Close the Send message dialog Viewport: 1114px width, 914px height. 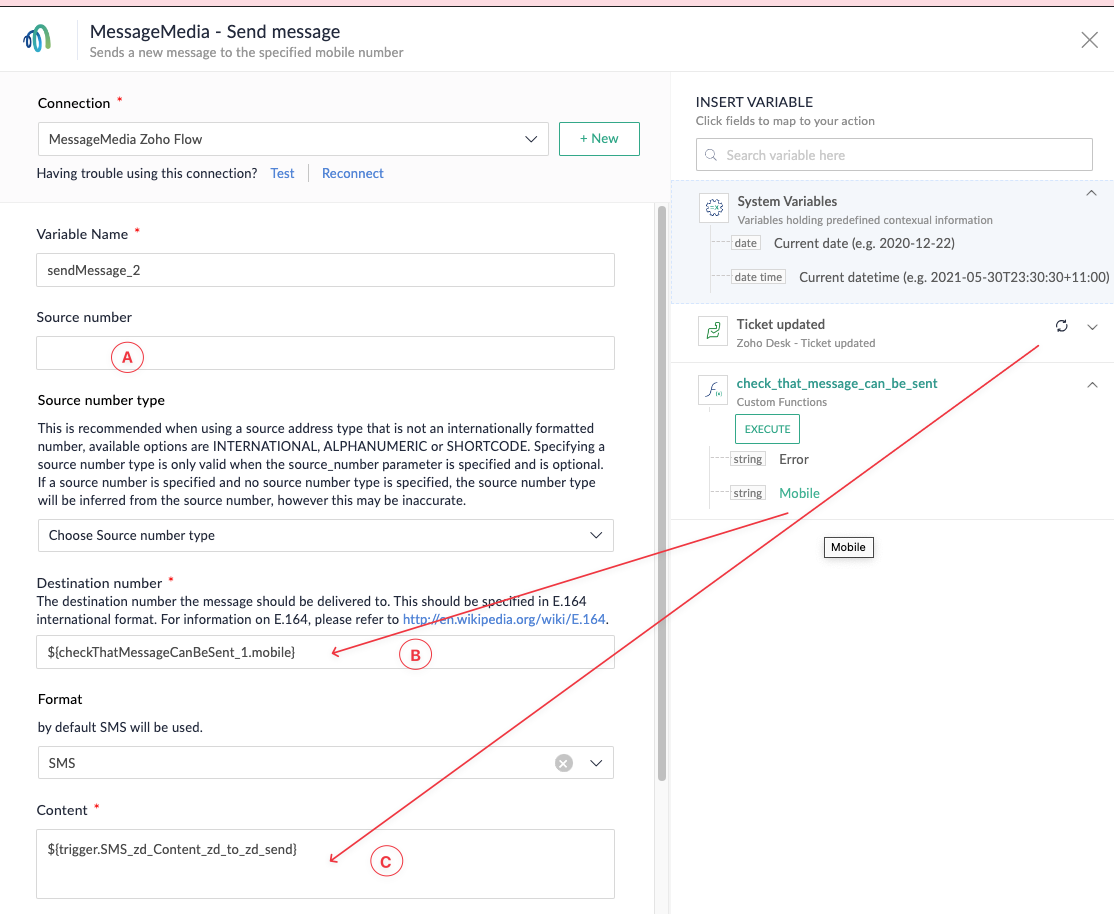point(1089,40)
